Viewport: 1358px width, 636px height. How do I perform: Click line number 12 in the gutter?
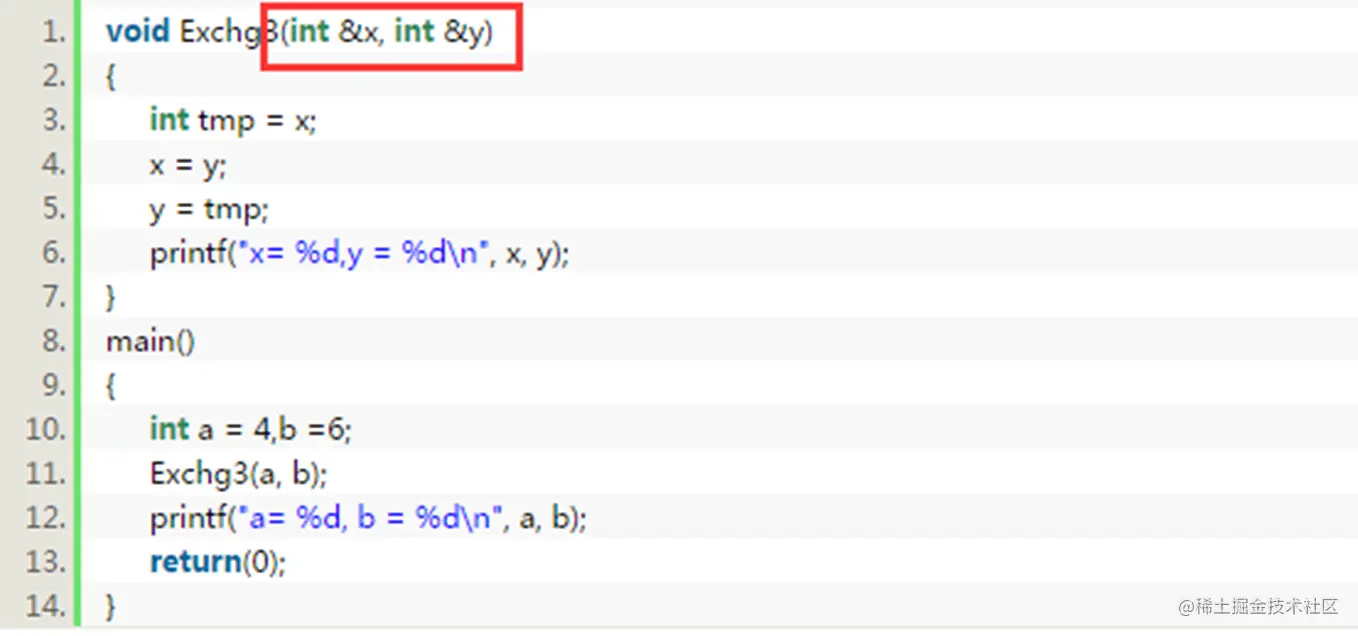click(x=47, y=518)
